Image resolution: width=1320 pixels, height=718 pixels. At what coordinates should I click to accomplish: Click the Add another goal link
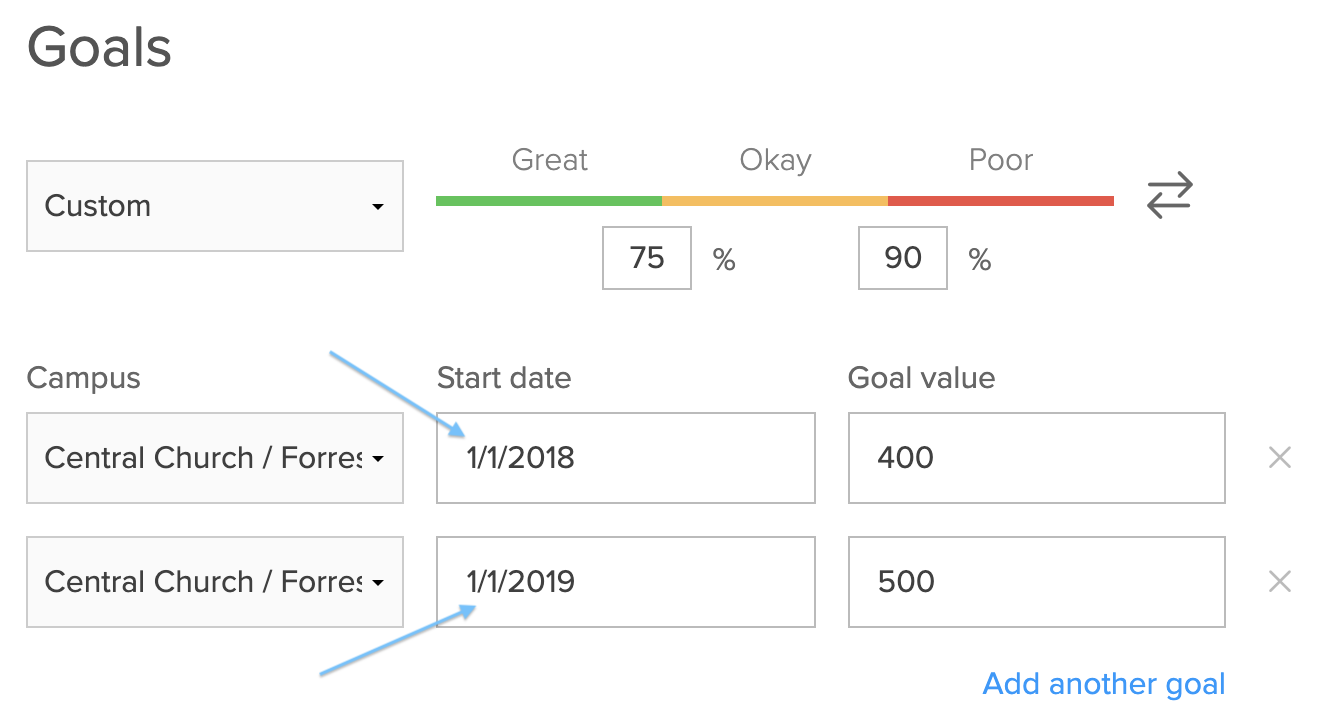[x=1103, y=683]
